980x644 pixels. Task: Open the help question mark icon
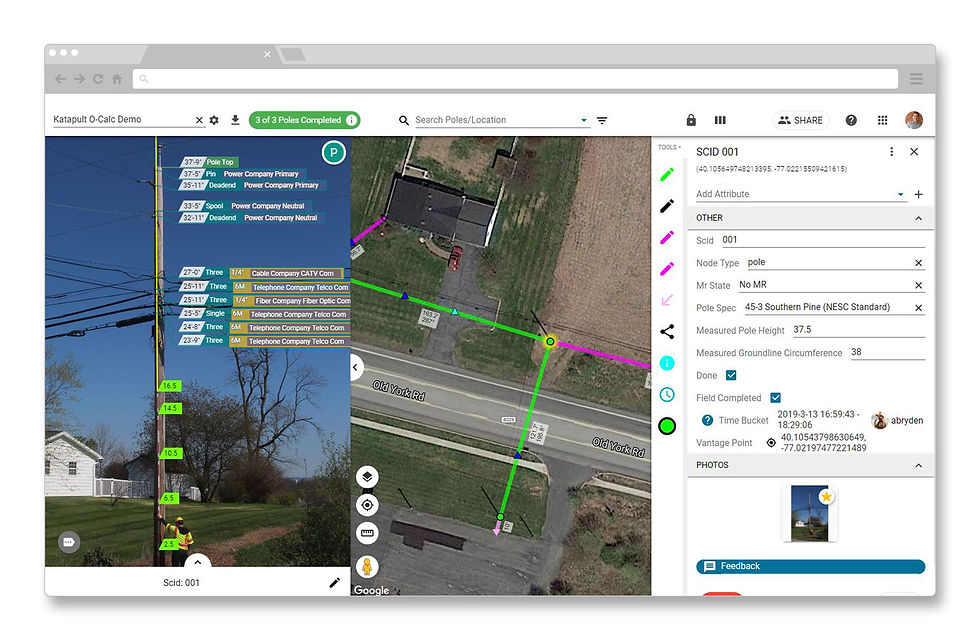pos(851,120)
